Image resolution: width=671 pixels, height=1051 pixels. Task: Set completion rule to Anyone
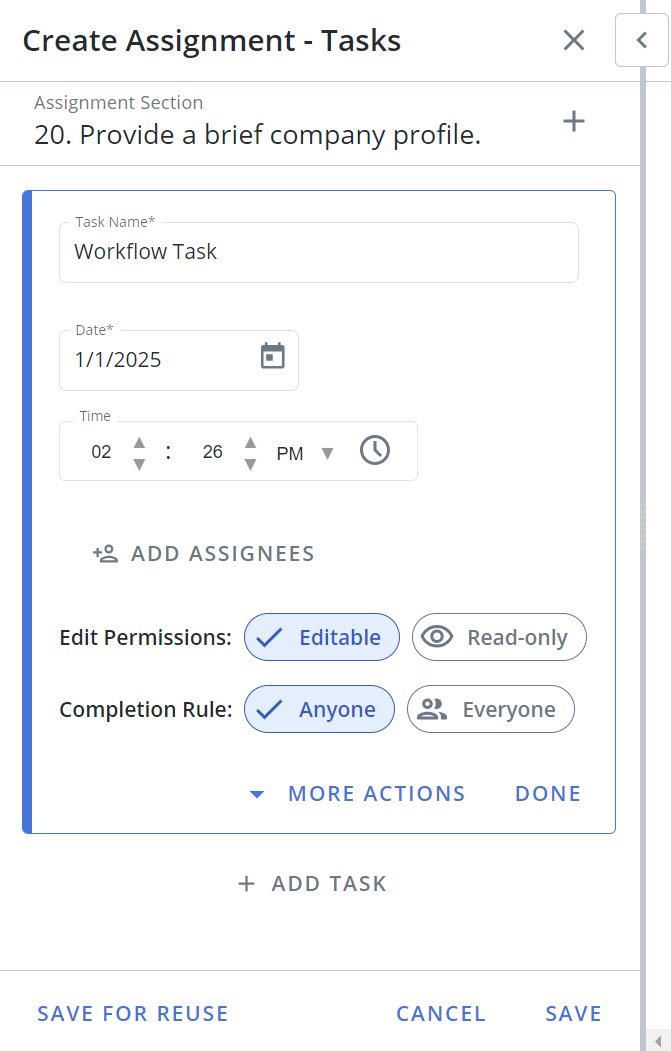[319, 709]
